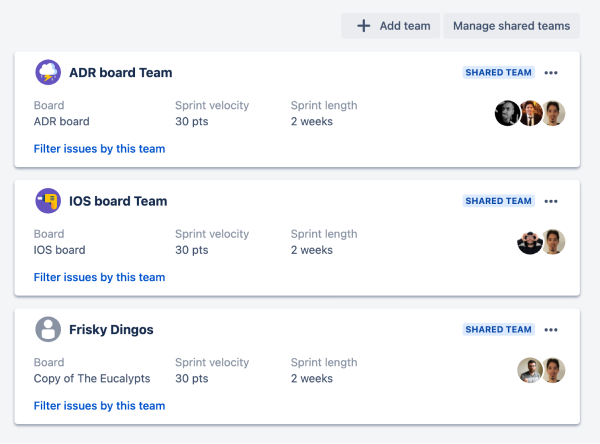Click the IOS board Team avatar icon
The height and width of the screenshot is (444, 600).
click(48, 200)
